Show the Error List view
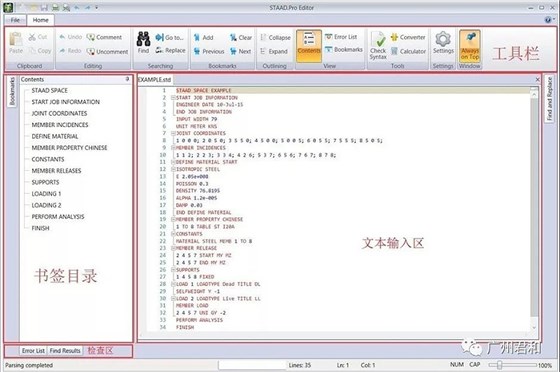Image resolution: width=560 pixels, height=372 pixels. pos(341,37)
